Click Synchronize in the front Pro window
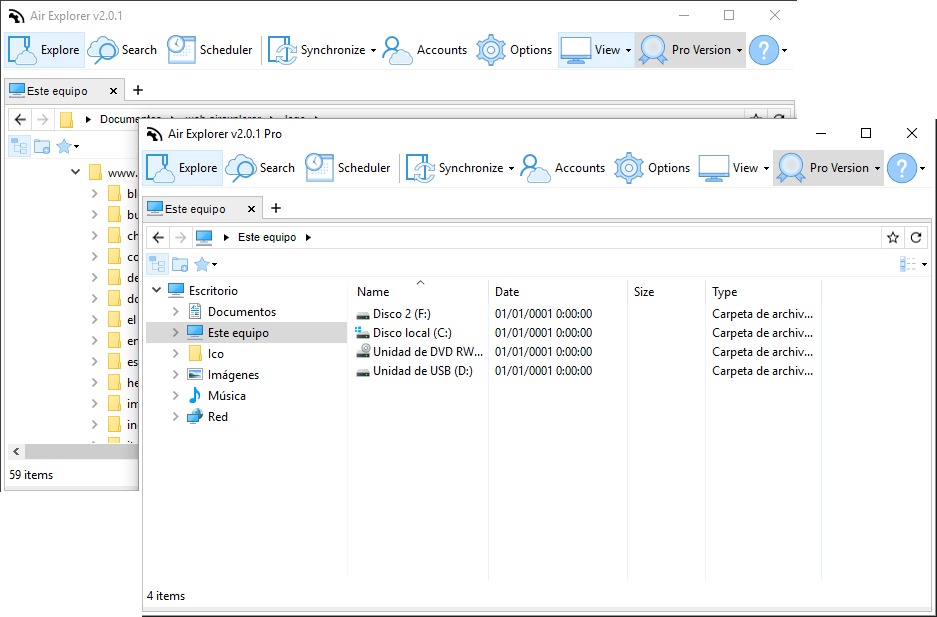Viewport: 937px width, 617px height. coord(454,168)
